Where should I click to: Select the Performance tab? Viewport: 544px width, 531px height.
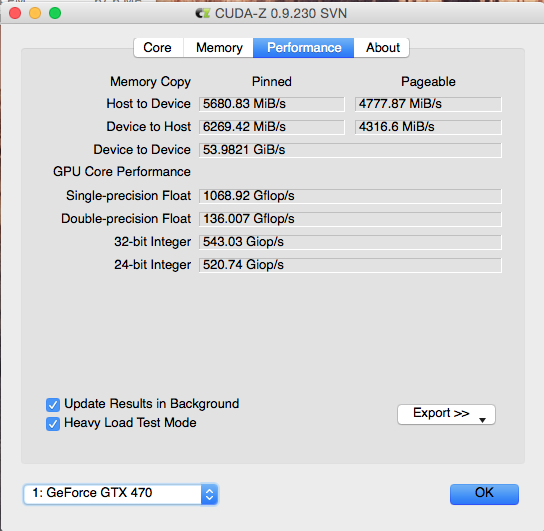tap(304, 48)
